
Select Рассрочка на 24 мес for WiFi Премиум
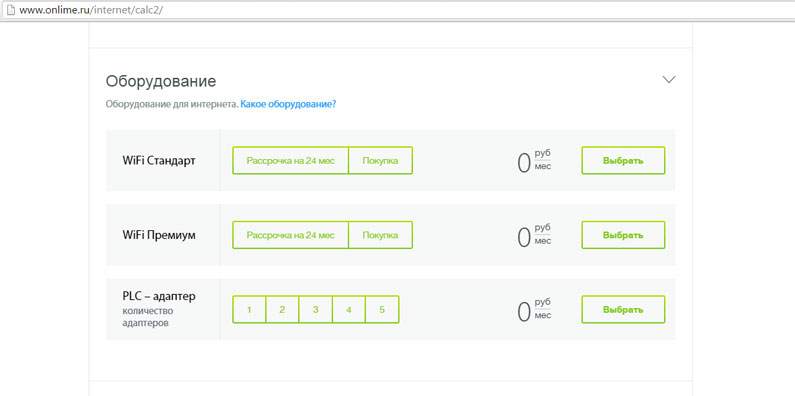click(x=291, y=235)
